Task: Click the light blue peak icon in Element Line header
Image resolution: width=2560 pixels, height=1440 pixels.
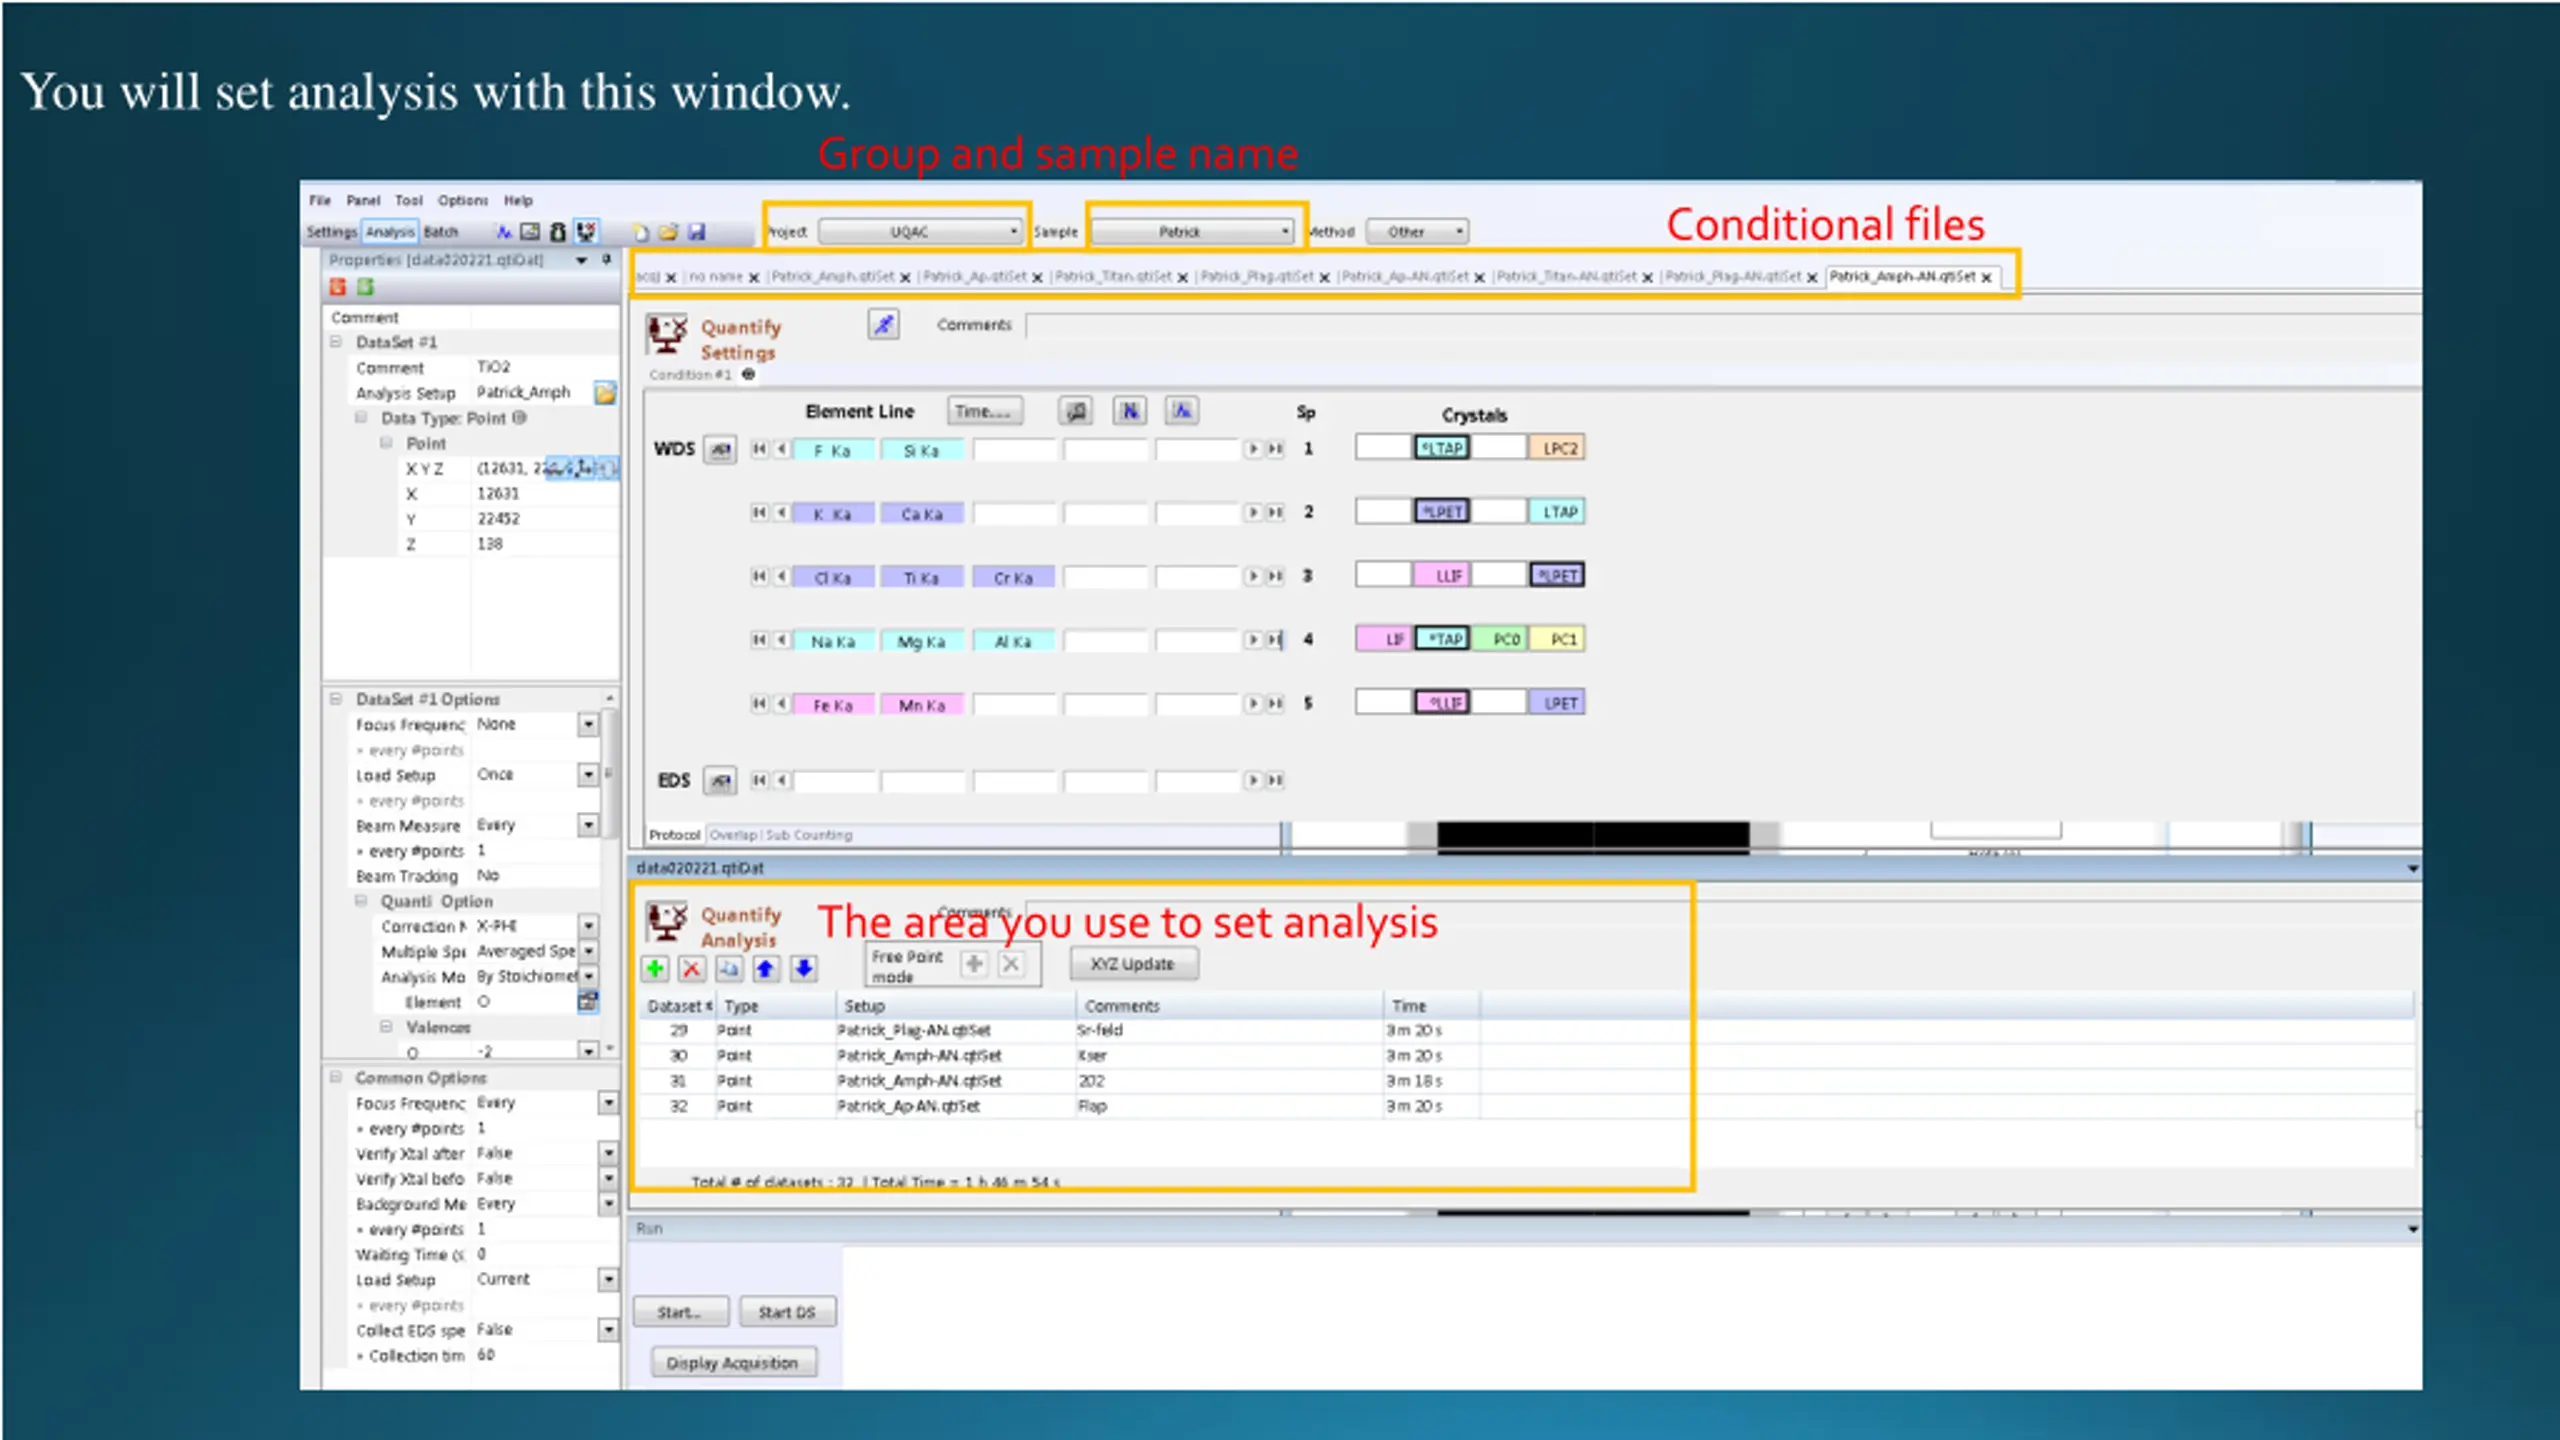Action: point(1182,411)
